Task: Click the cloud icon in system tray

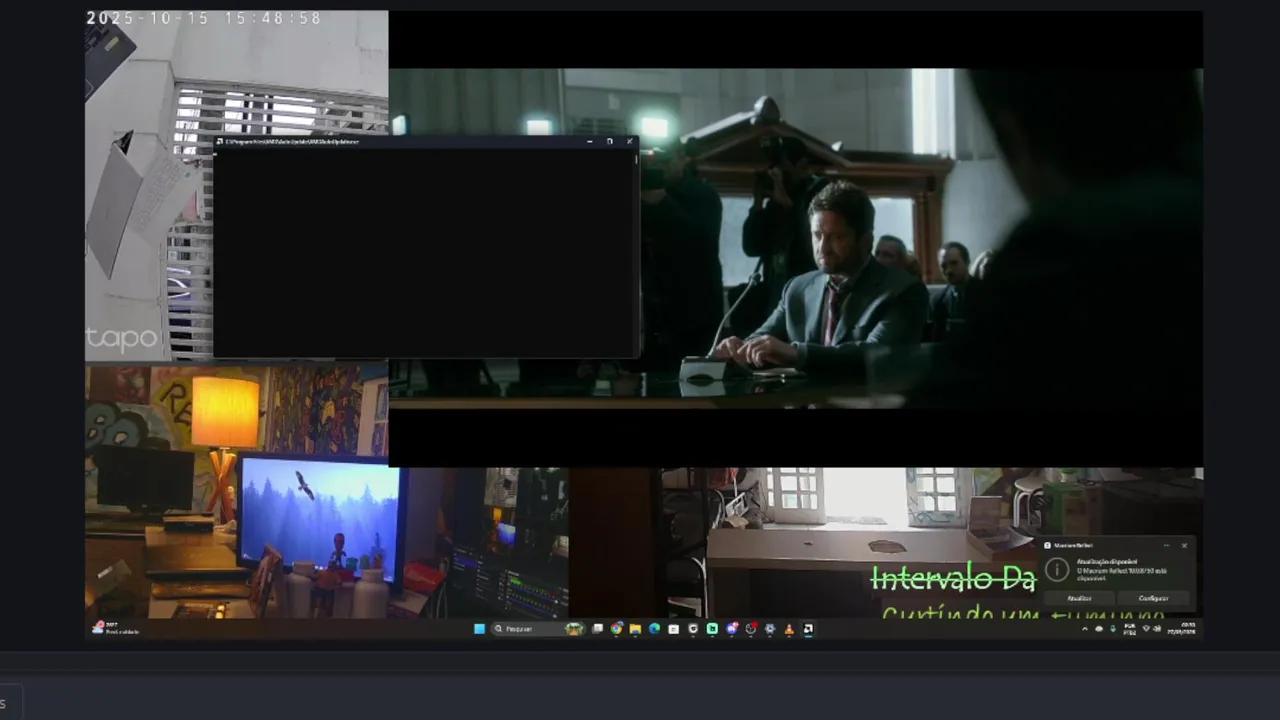Action: (1099, 629)
